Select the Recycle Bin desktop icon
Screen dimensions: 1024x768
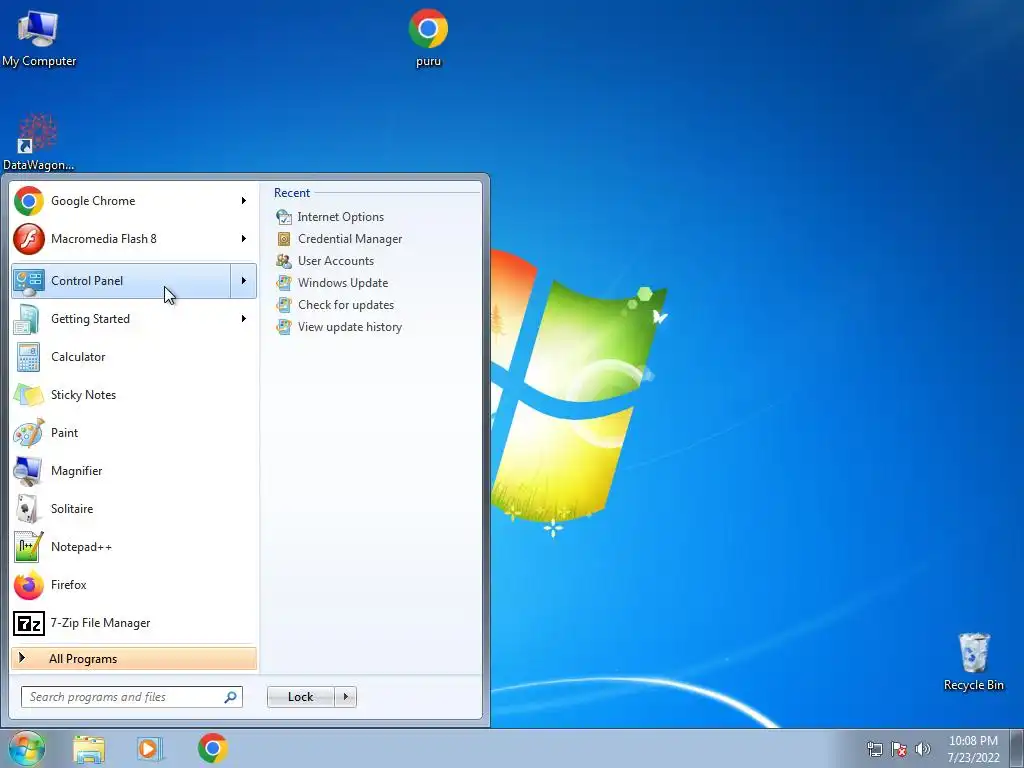[974, 662]
